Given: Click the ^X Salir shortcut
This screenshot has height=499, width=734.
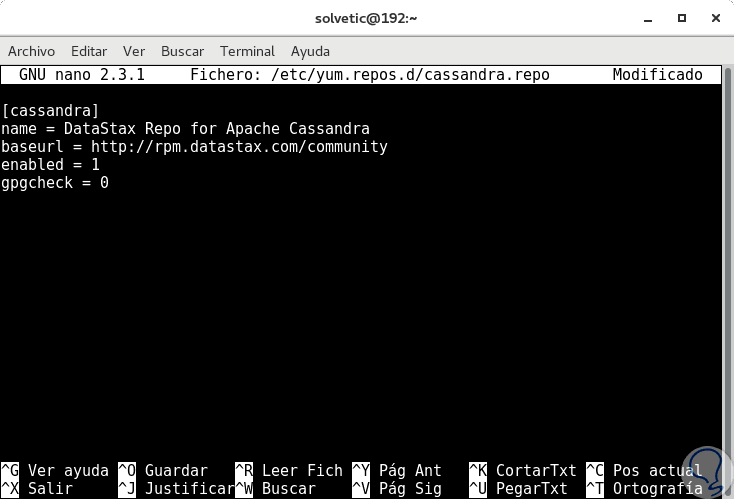Looking at the screenshot, I should pyautogui.click(x=37, y=489).
